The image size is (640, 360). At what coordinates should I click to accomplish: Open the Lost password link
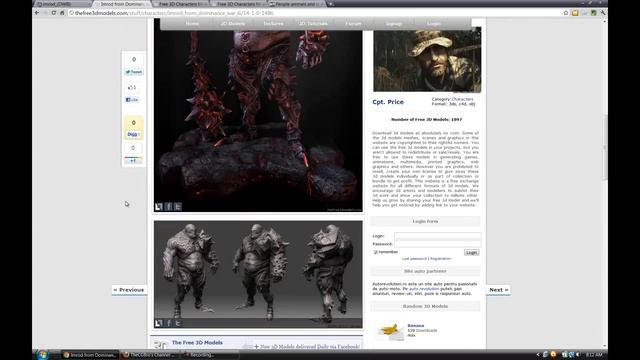coord(414,259)
